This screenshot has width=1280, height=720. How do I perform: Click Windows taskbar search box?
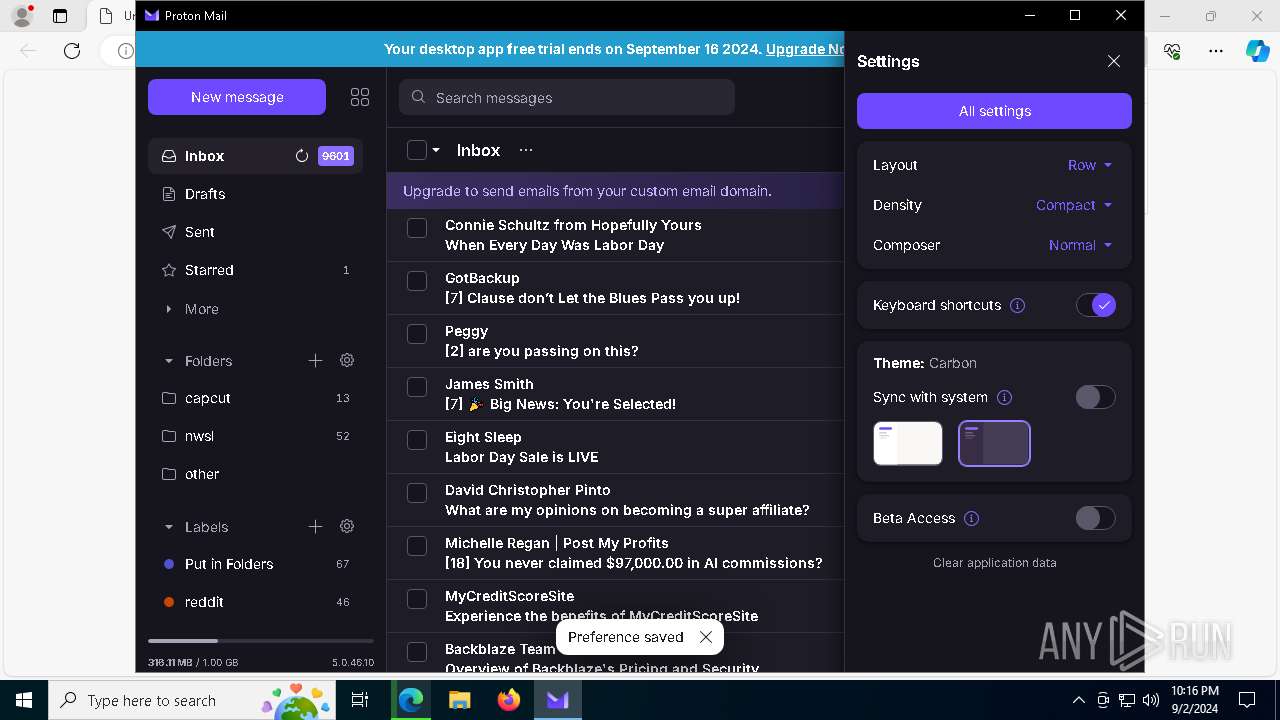(x=192, y=700)
